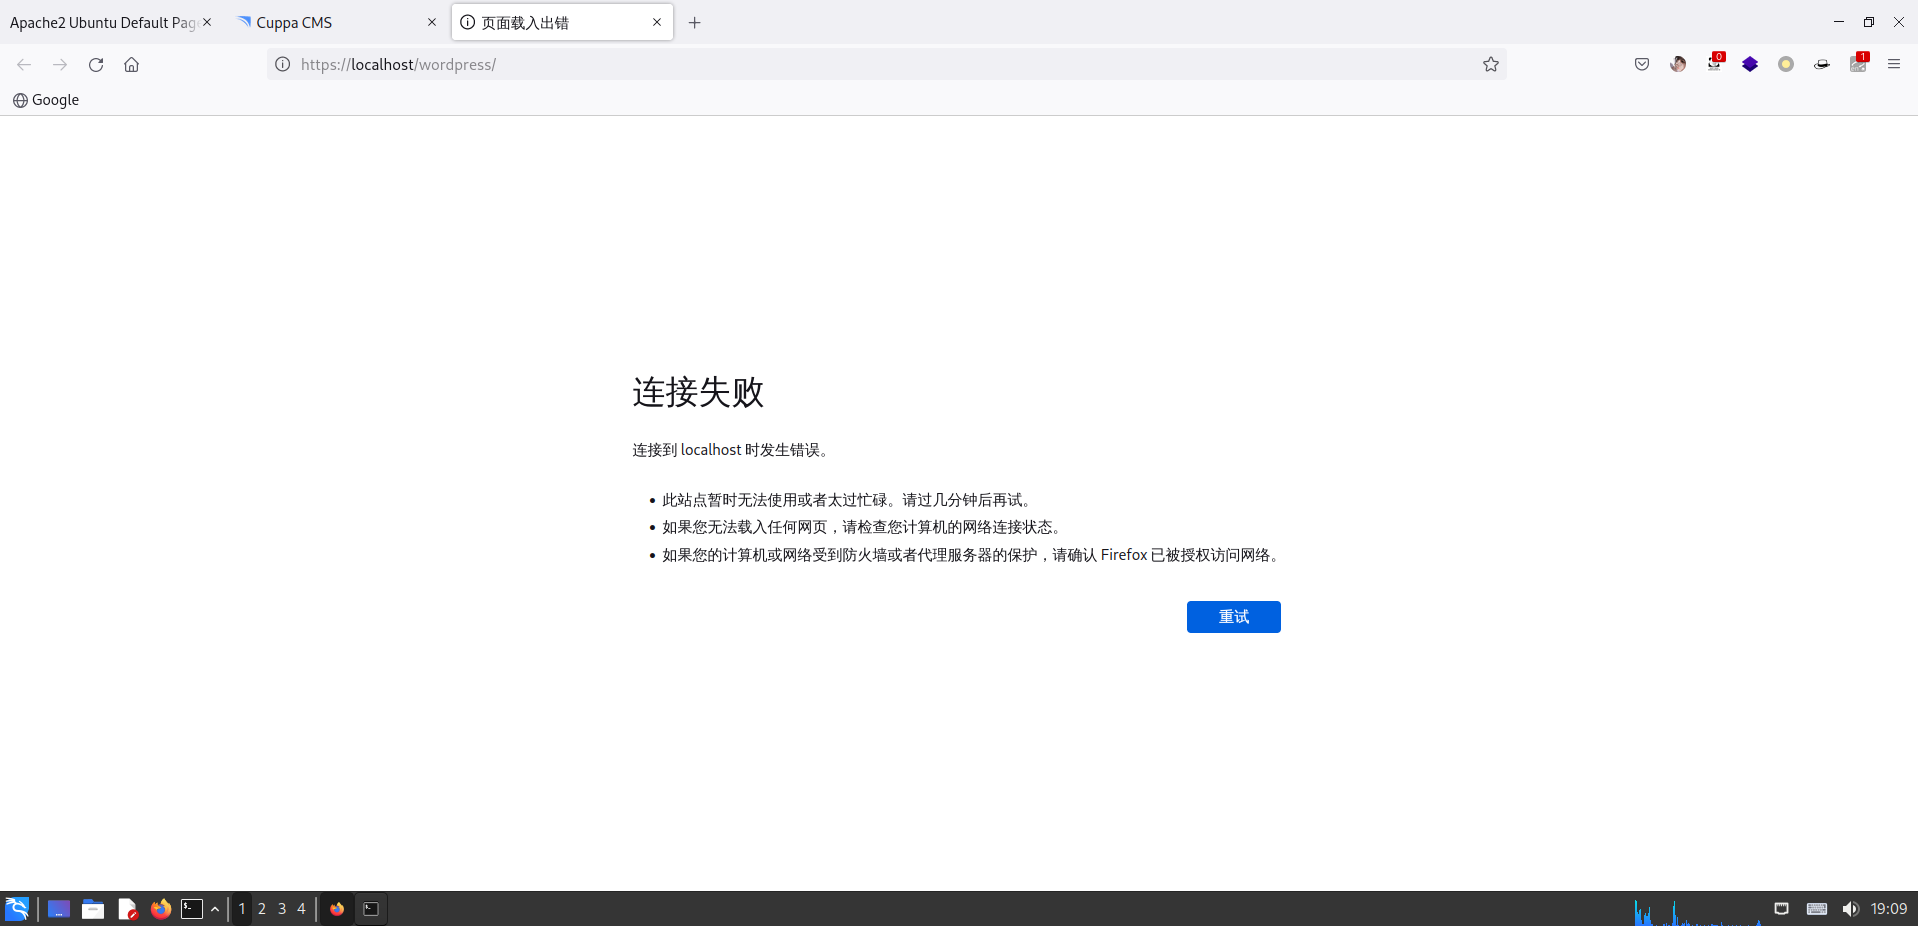Click the bullet text about the site being too busy
The image size is (1918, 926).
(849, 500)
